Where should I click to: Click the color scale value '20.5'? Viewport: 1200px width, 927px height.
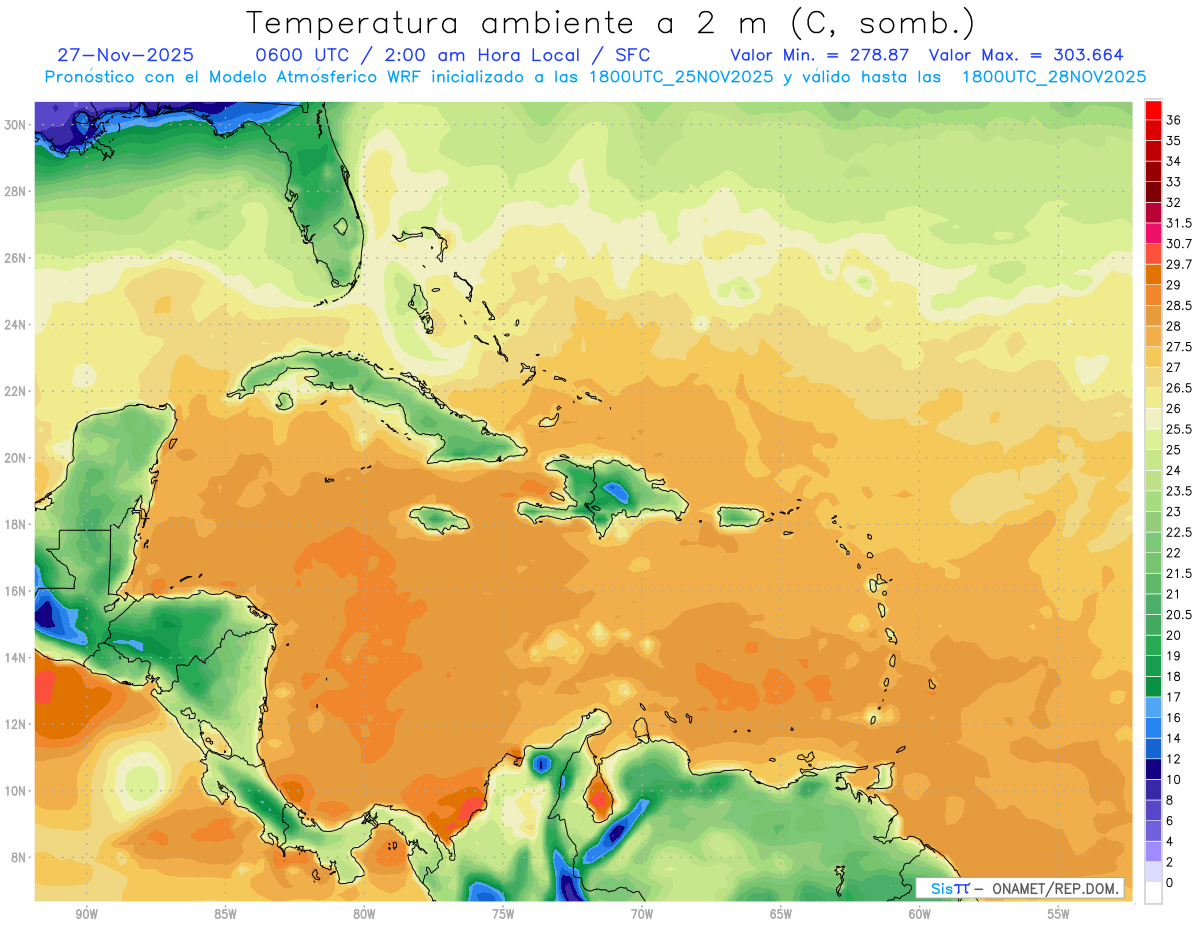(x=1179, y=615)
